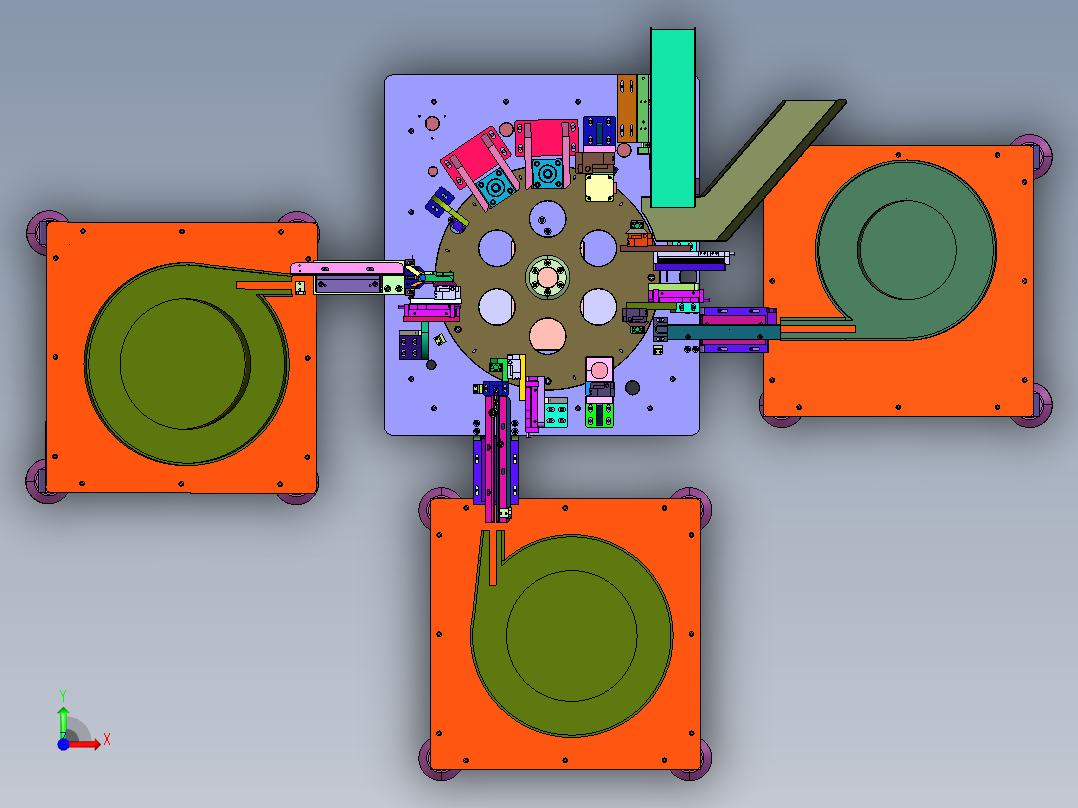Select the tilted hot-pink bracket left of top
This screenshot has height=808, width=1078.
point(474,158)
